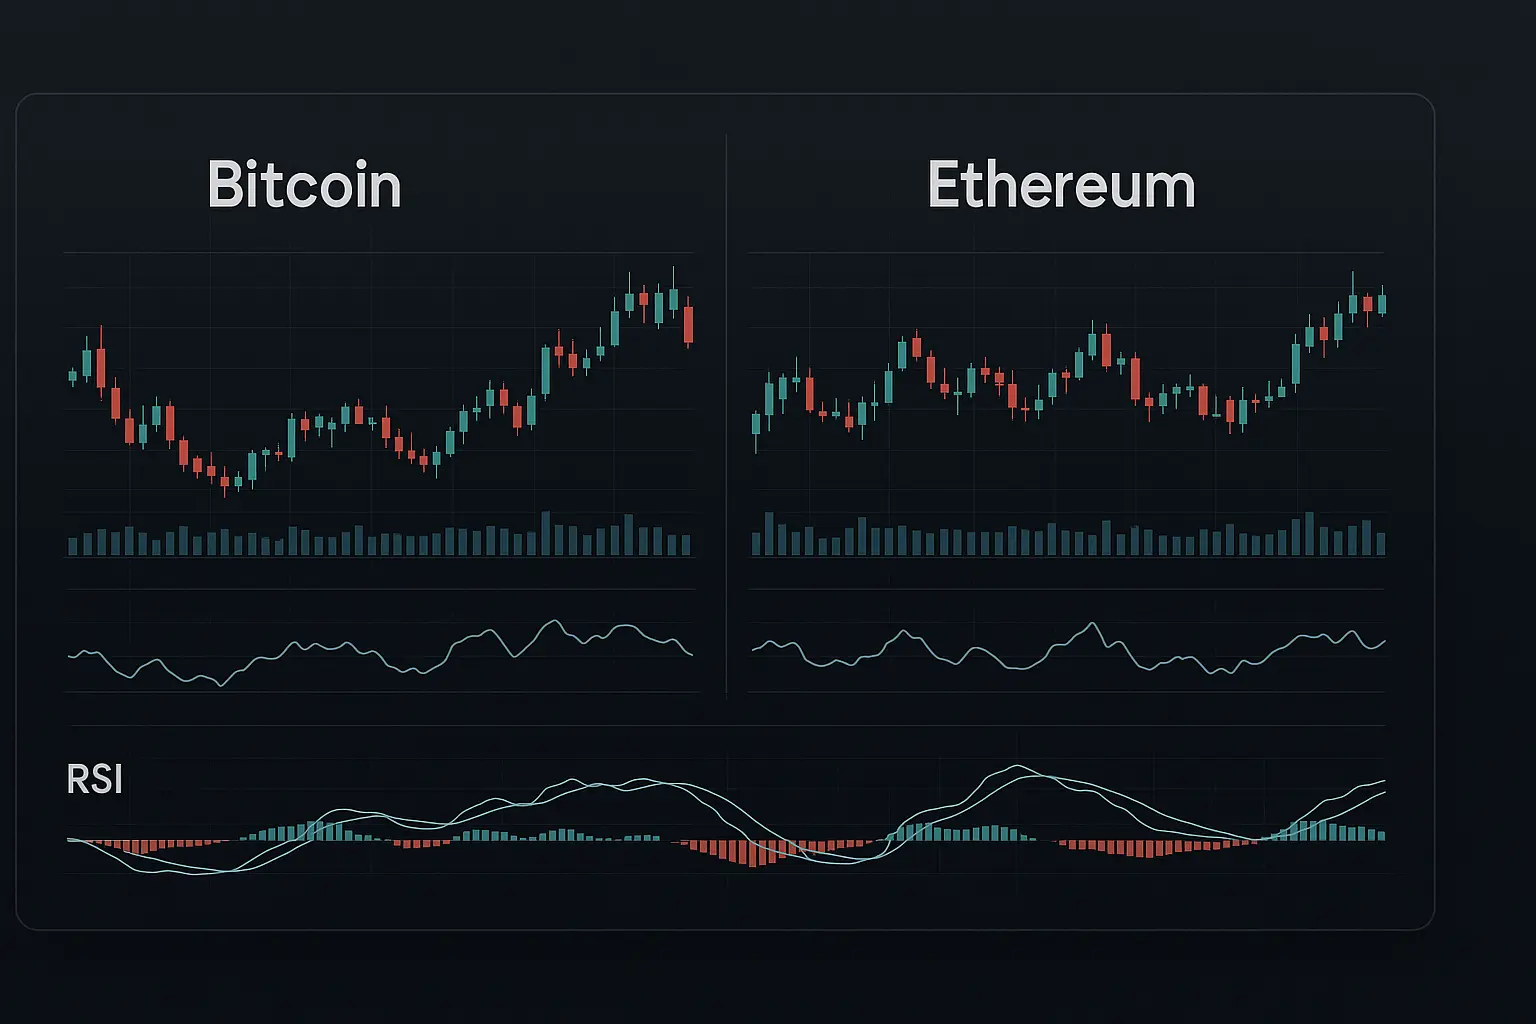
Task: Select the rightmost candle on the Ethereum chart
Action: coord(1382,303)
